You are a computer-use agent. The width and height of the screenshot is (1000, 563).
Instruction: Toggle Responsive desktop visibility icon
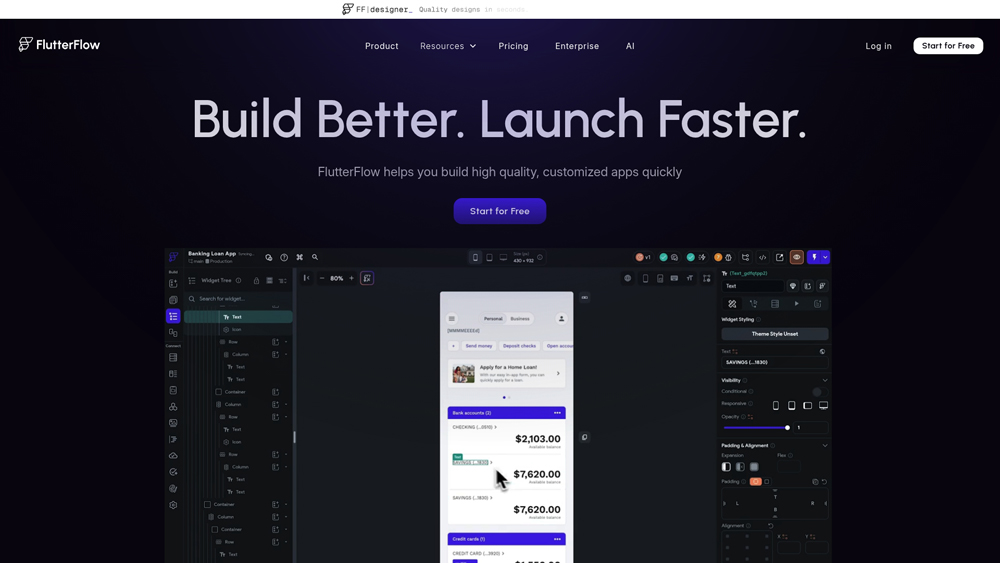coord(823,406)
